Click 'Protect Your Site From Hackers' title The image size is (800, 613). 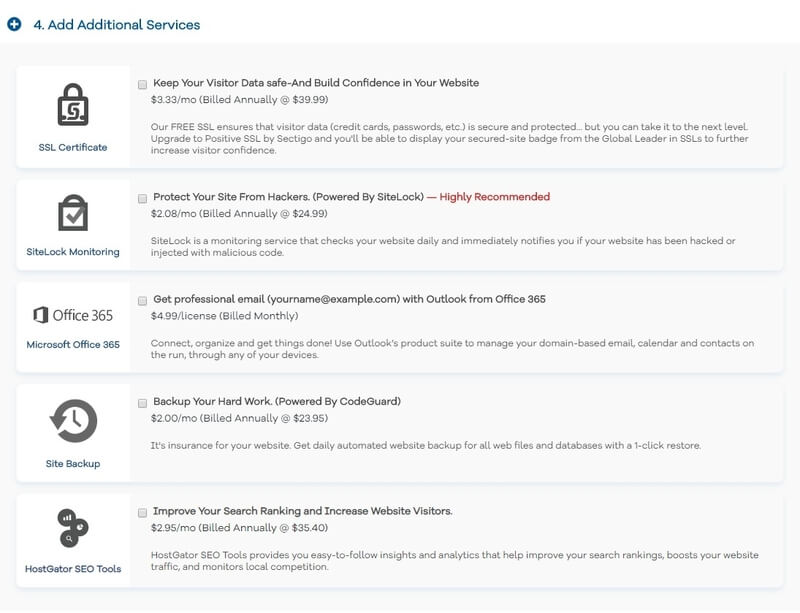(288, 197)
